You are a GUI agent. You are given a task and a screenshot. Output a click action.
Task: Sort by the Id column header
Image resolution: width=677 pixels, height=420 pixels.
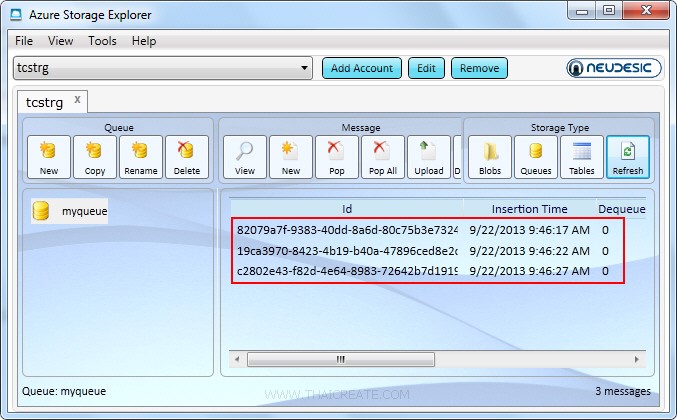coord(347,209)
